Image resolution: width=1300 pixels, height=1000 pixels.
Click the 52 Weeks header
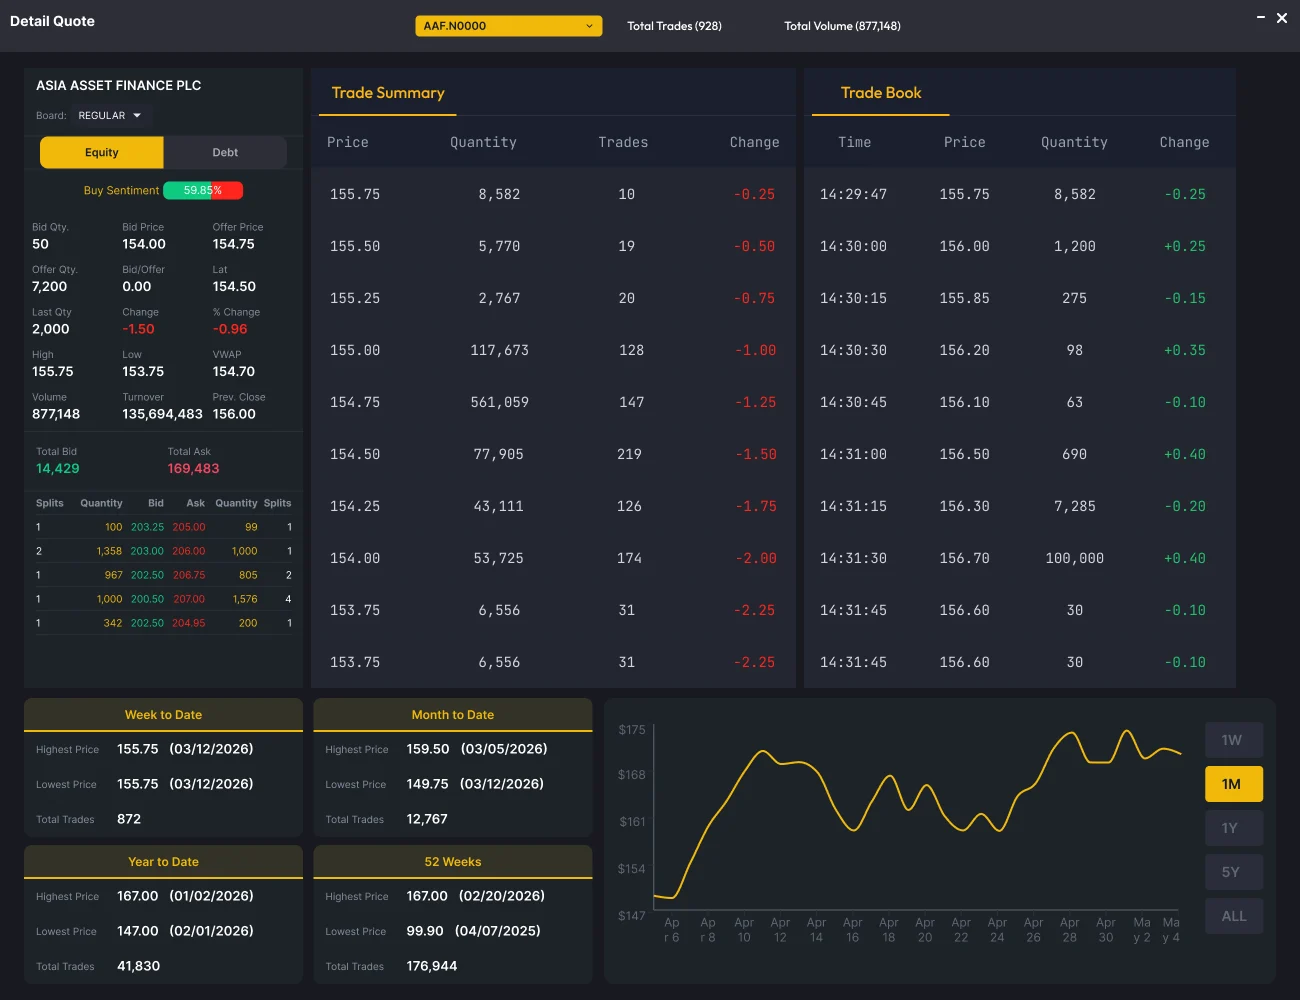point(453,862)
